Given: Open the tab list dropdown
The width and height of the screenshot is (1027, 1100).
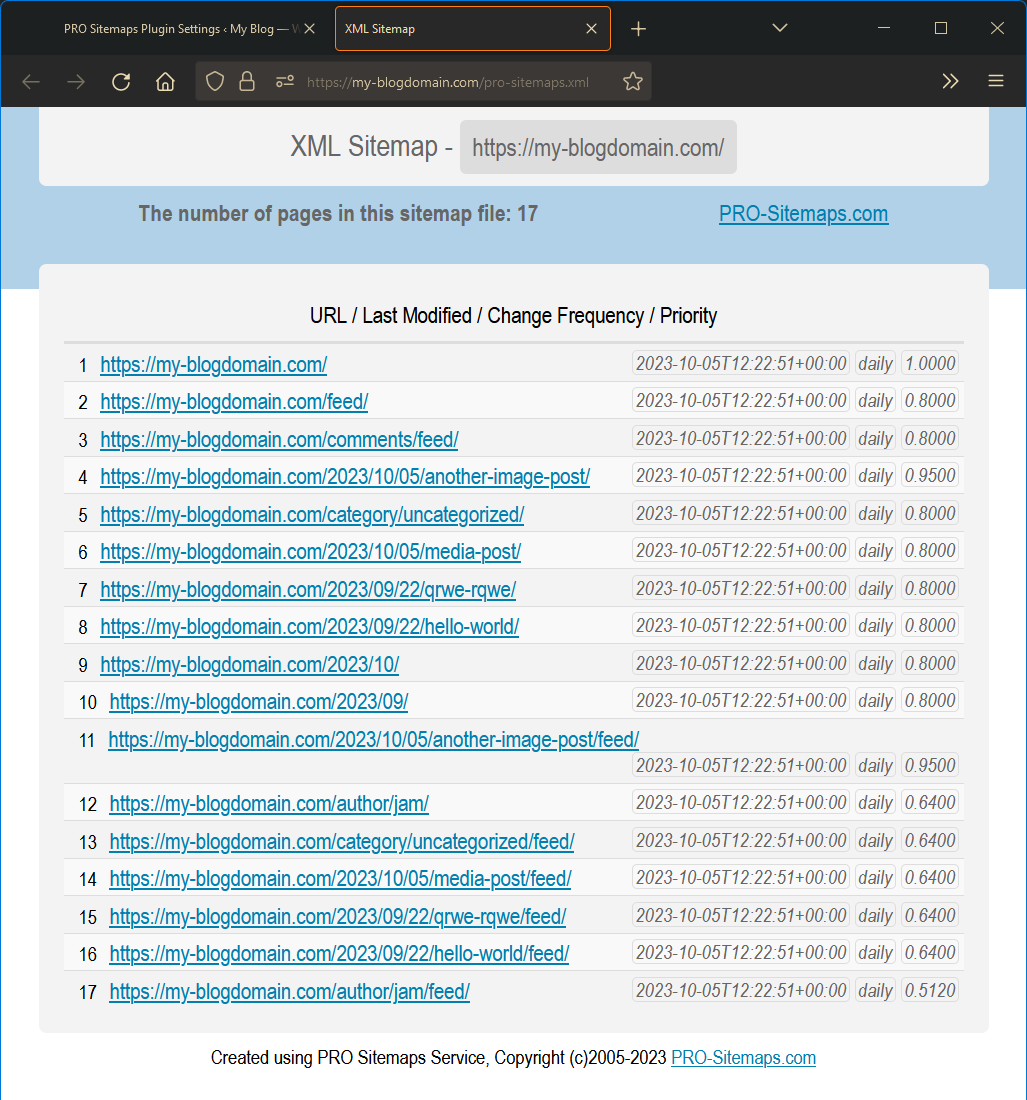Looking at the screenshot, I should 779,28.
